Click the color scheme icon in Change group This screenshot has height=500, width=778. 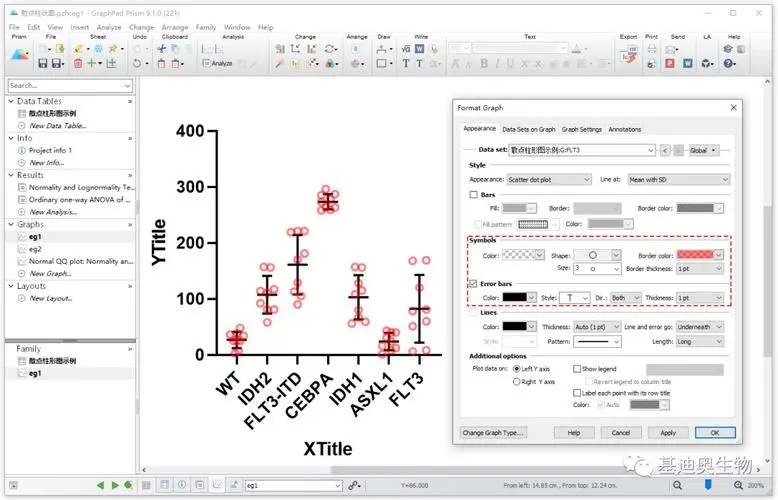pos(330,63)
